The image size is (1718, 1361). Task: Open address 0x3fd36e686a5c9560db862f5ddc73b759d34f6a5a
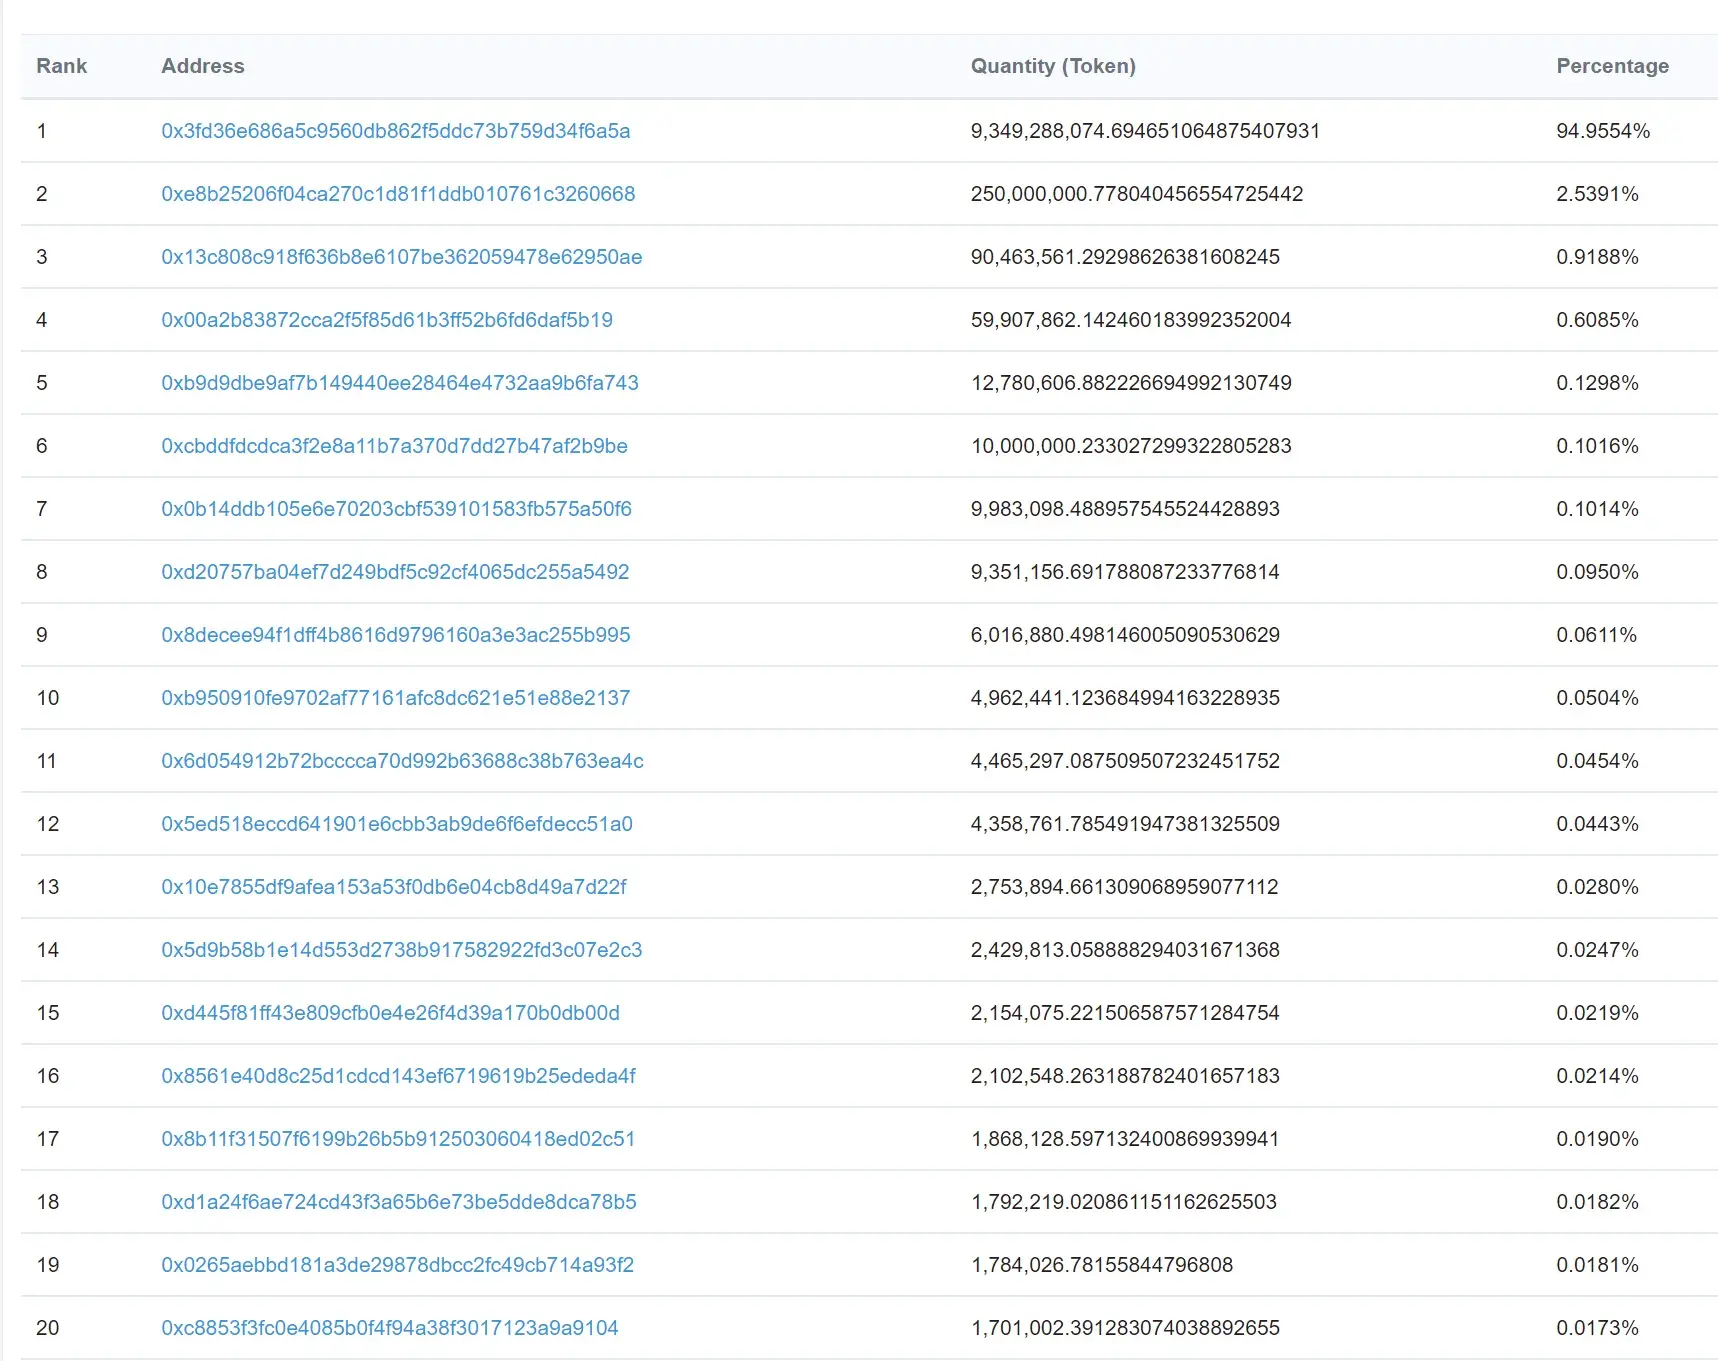[396, 131]
